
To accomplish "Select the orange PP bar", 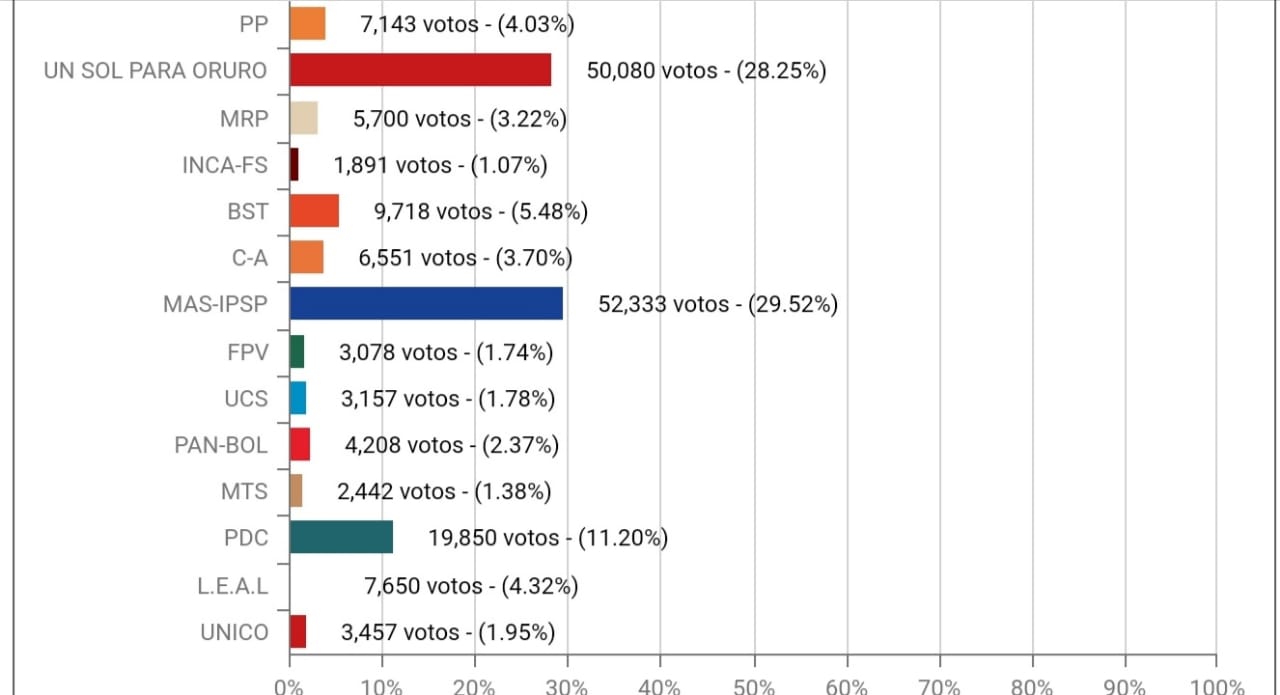I will [x=307, y=24].
